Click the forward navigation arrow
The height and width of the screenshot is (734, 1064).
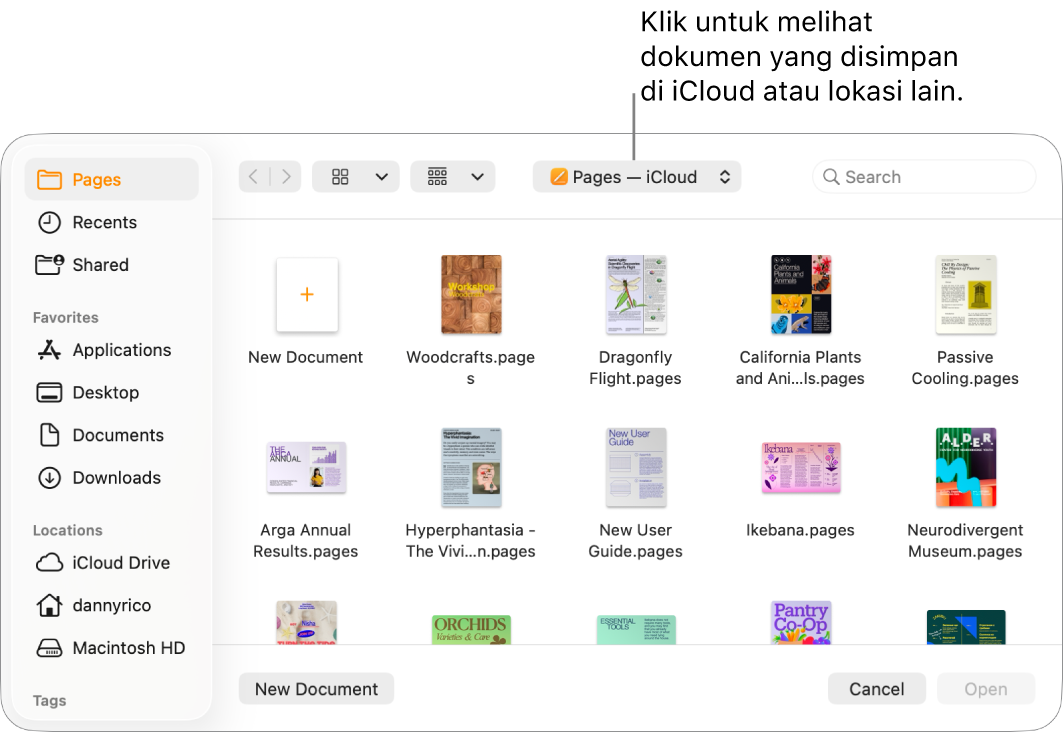pyautogui.click(x=286, y=176)
